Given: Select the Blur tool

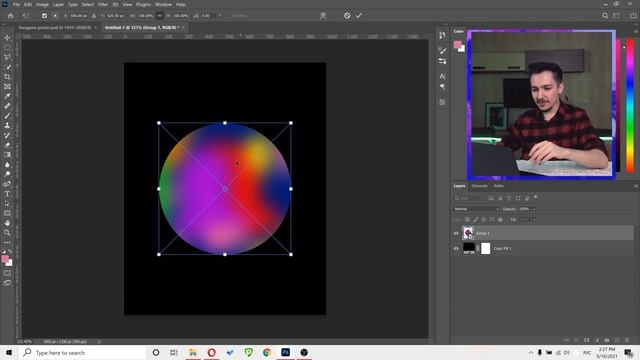Looking at the screenshot, I should tap(7, 164).
